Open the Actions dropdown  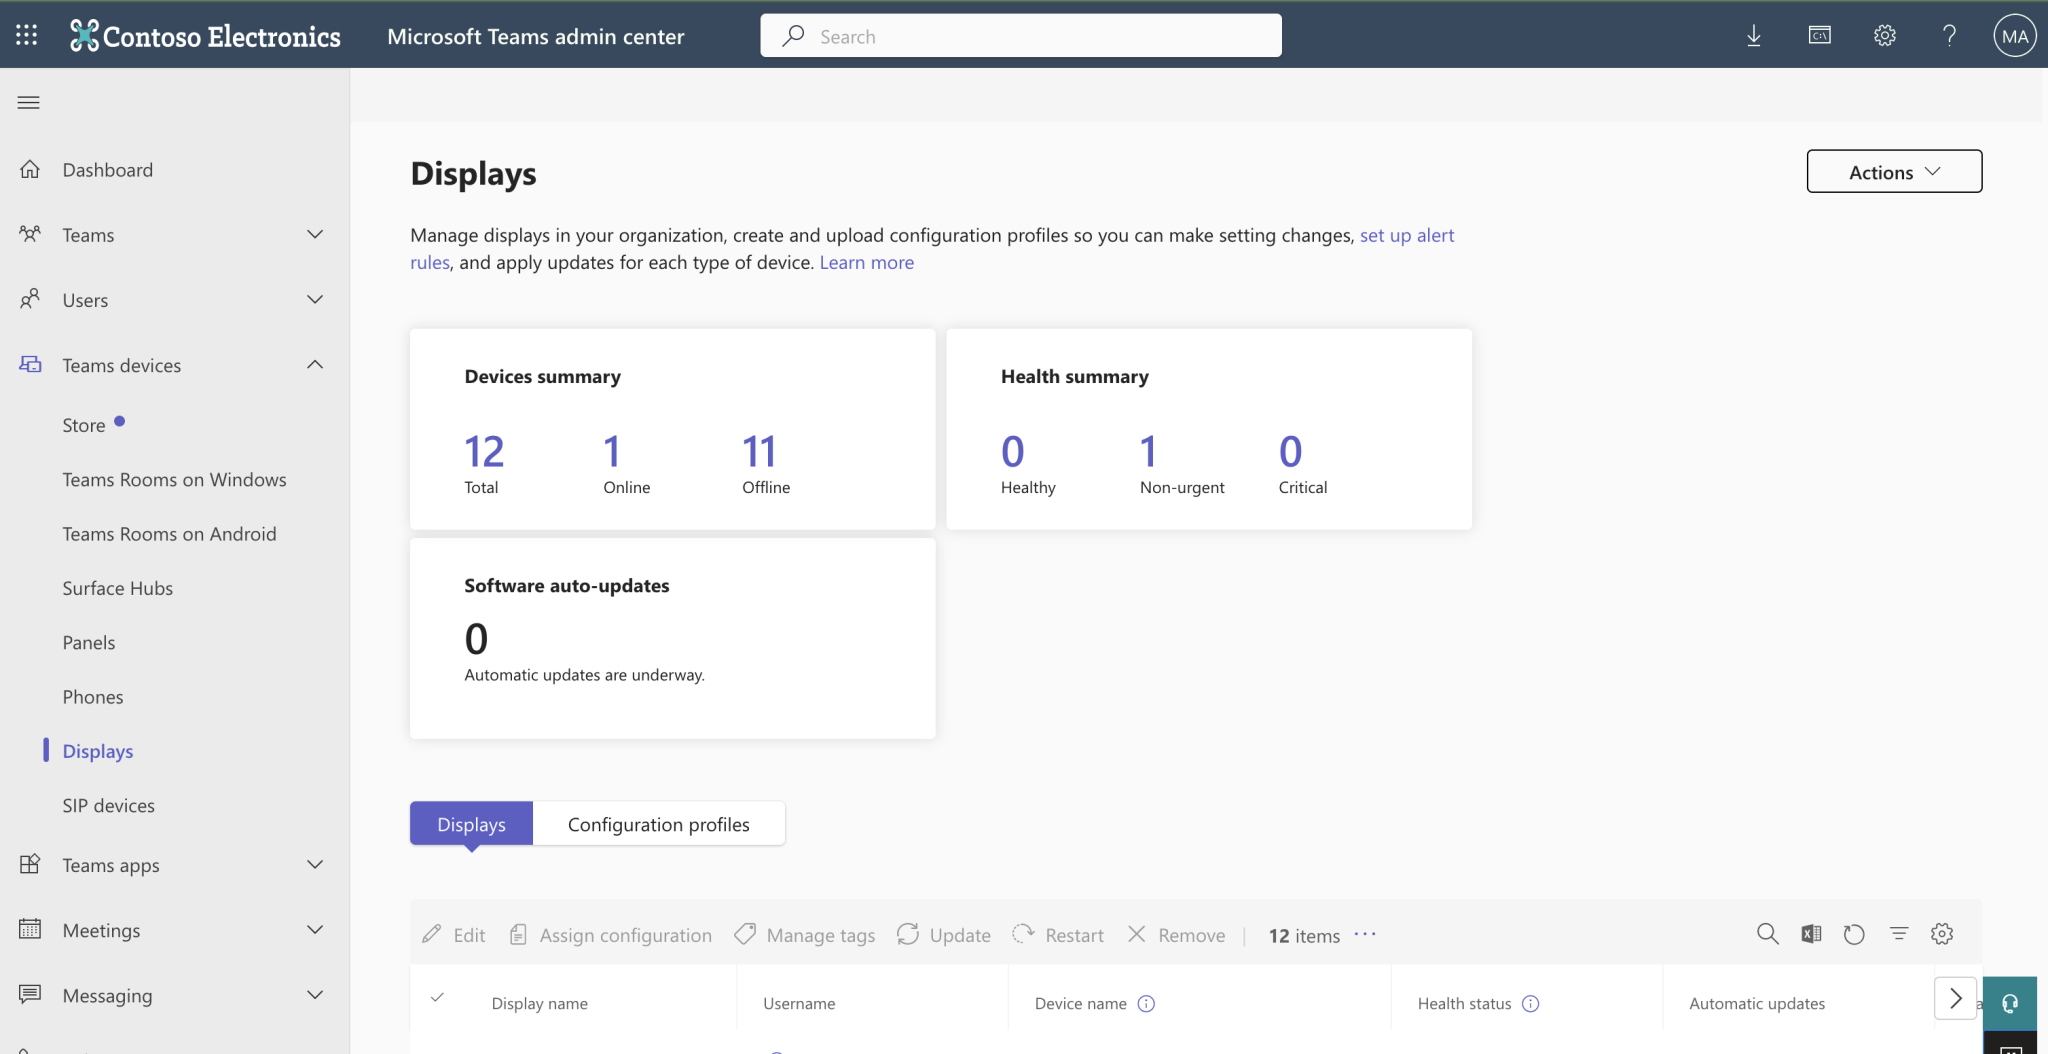(1892, 171)
